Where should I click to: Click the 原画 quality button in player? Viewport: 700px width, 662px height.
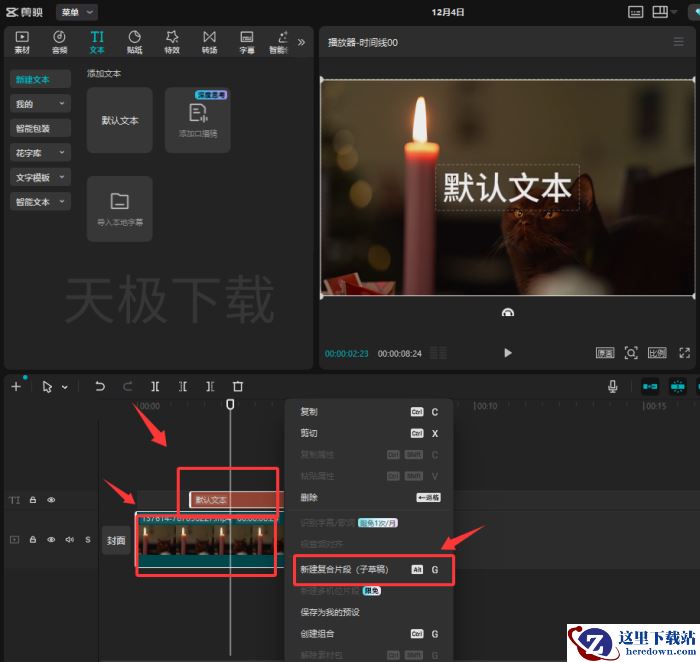pos(605,353)
